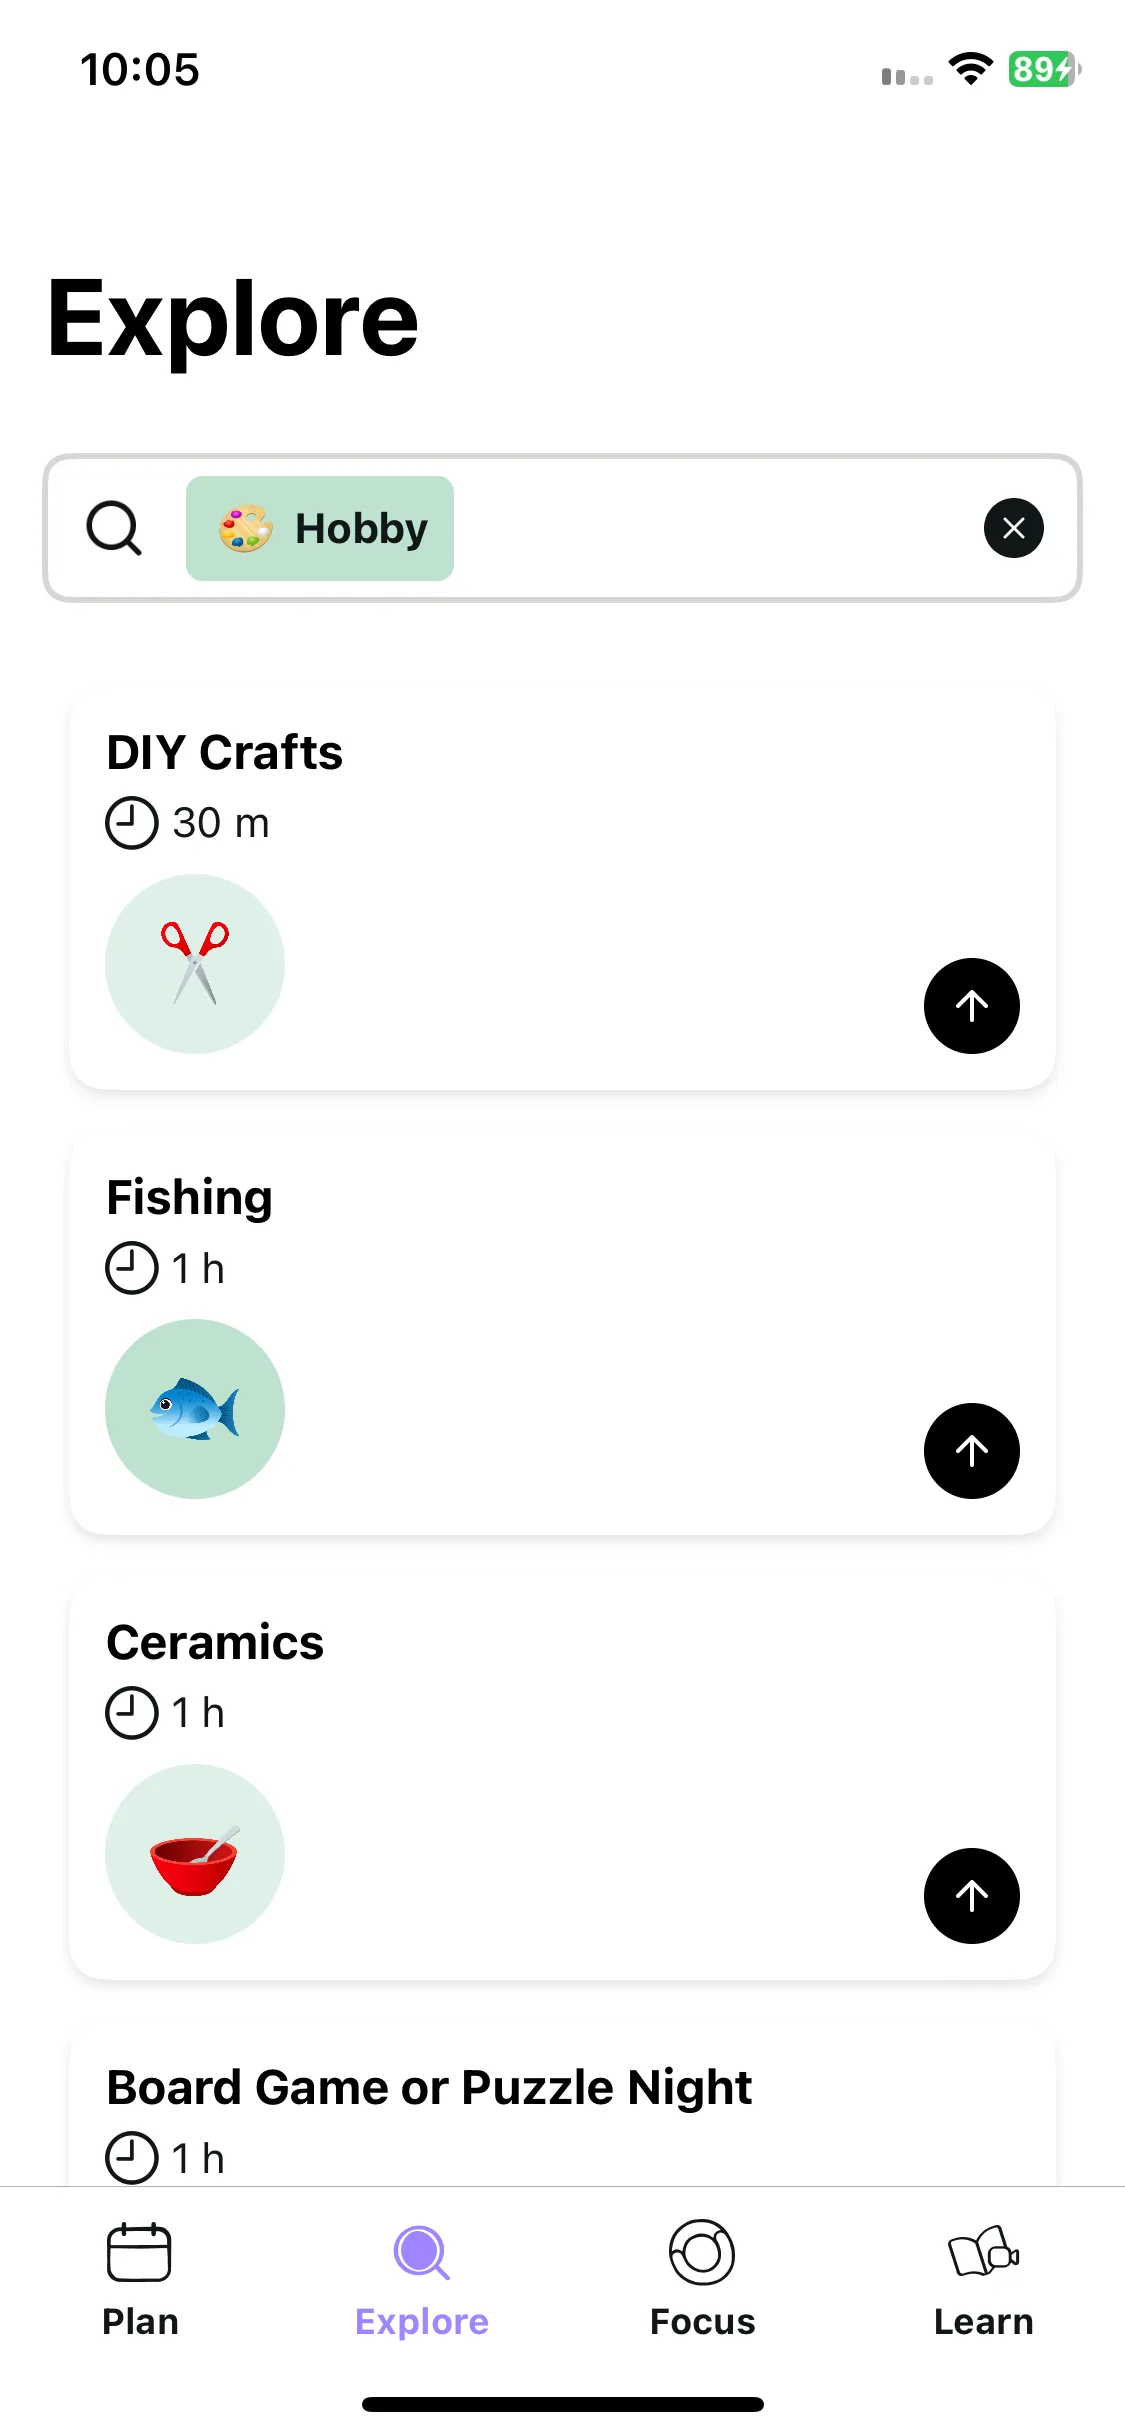
Task: Tap the battery indicator in status bar
Action: point(1044,69)
